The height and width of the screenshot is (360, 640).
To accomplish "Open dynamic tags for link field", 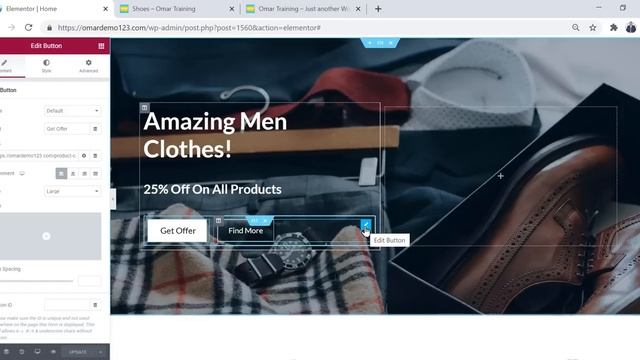I will (x=95, y=156).
